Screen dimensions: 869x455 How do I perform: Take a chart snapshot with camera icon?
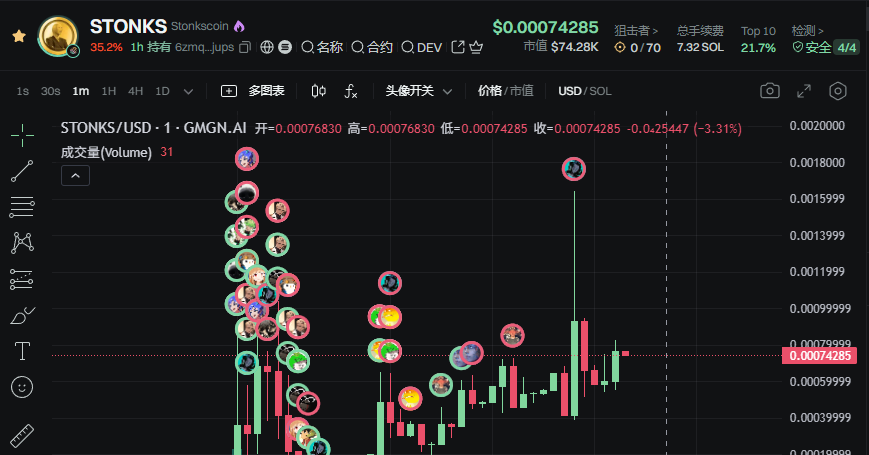tap(770, 91)
